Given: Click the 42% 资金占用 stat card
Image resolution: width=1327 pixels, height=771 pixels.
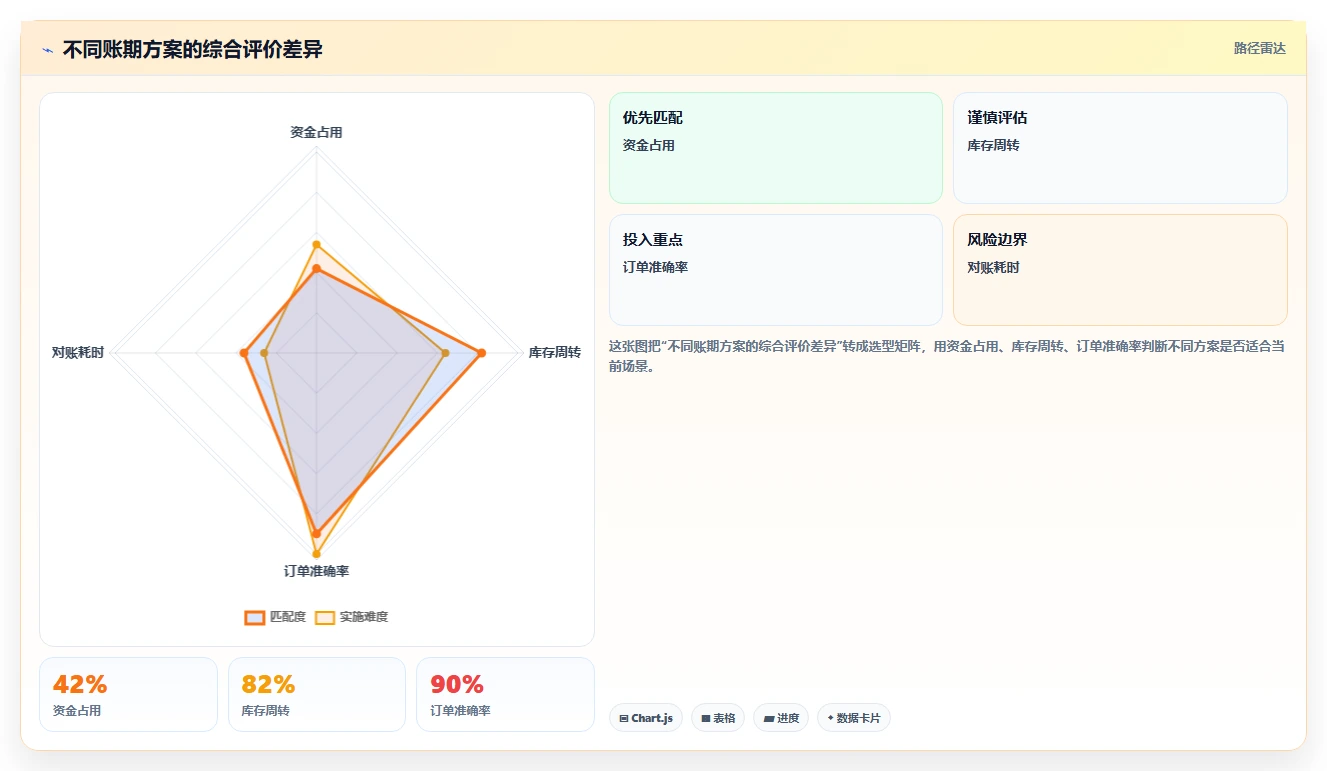Looking at the screenshot, I should pos(128,694).
